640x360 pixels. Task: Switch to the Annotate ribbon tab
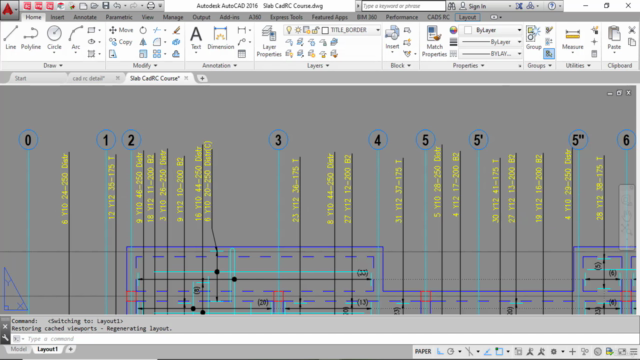85,17
